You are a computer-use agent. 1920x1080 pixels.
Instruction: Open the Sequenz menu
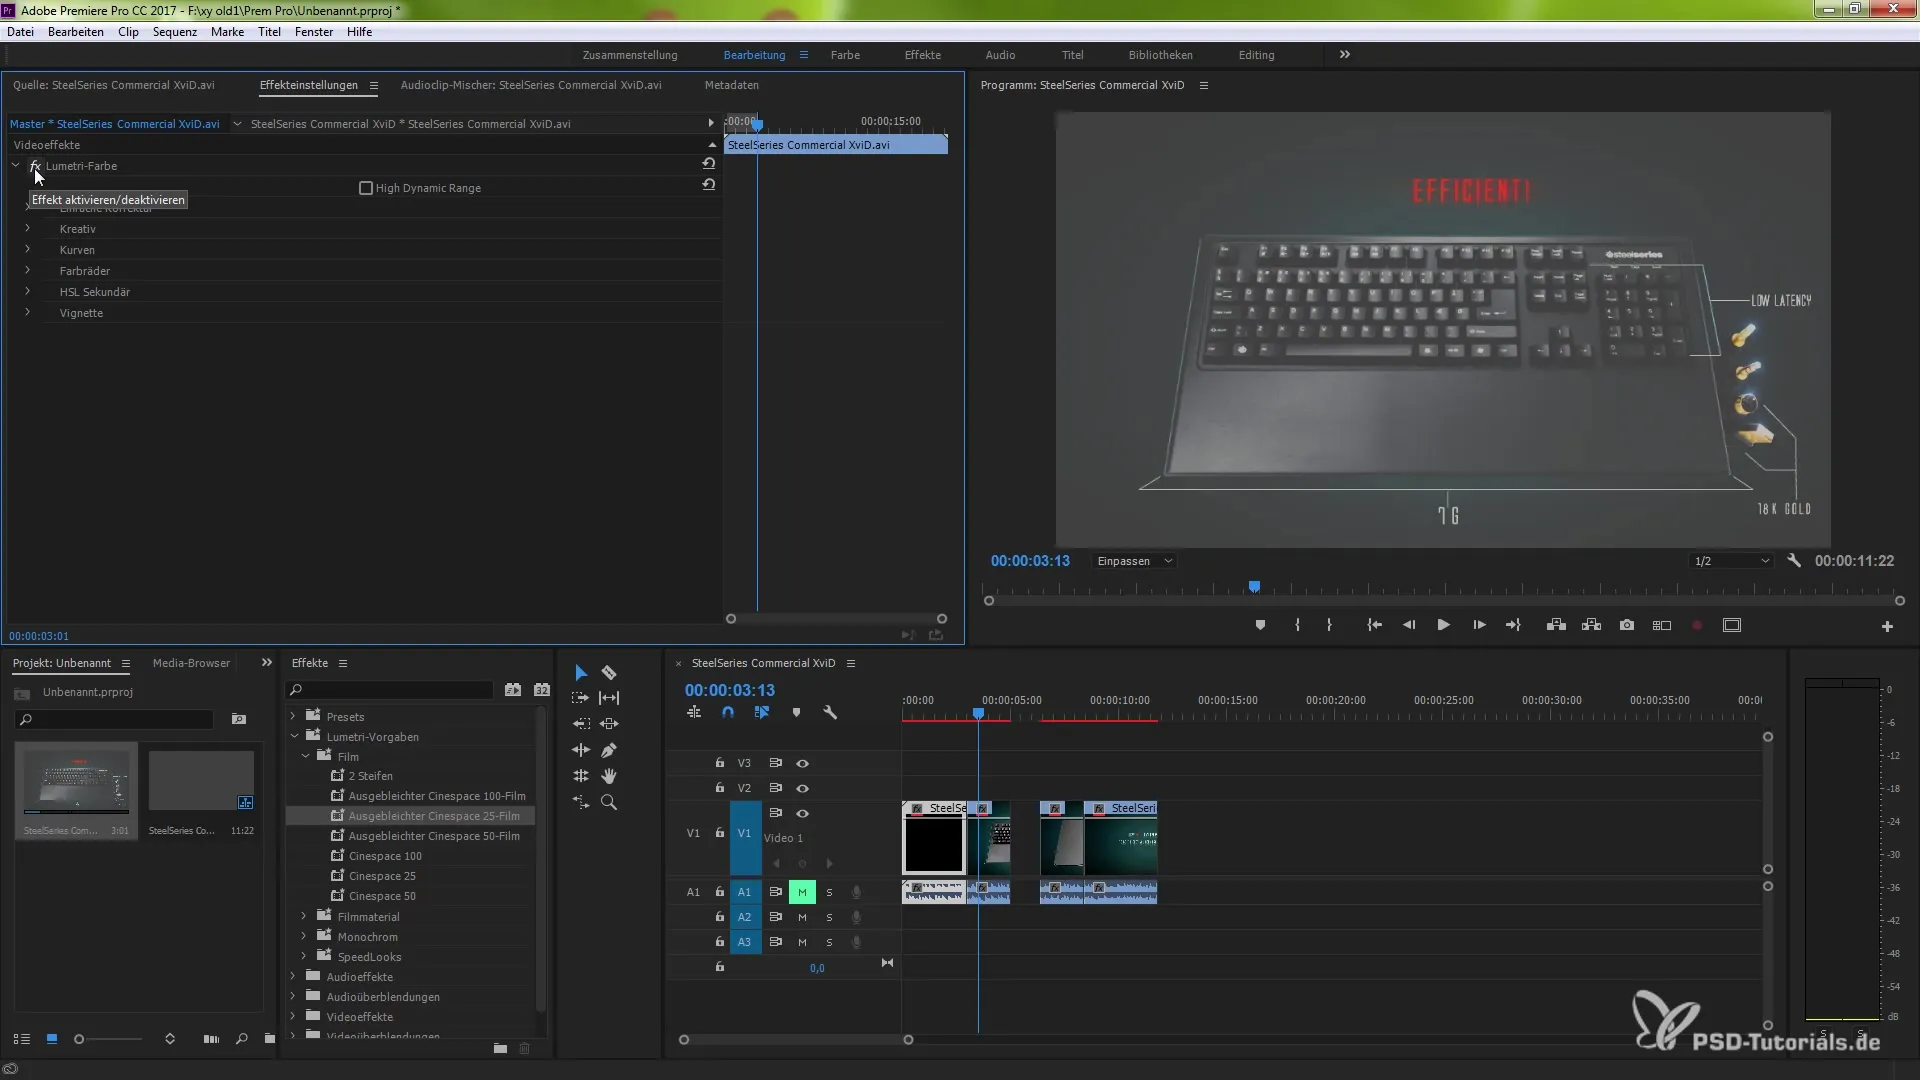pos(175,32)
